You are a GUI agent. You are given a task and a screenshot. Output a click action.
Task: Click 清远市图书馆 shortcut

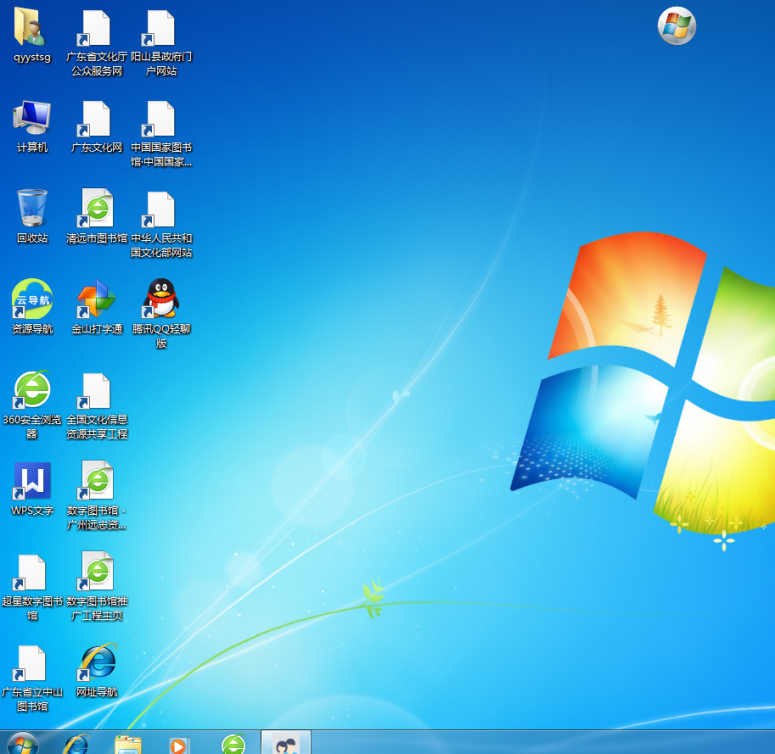point(96,209)
